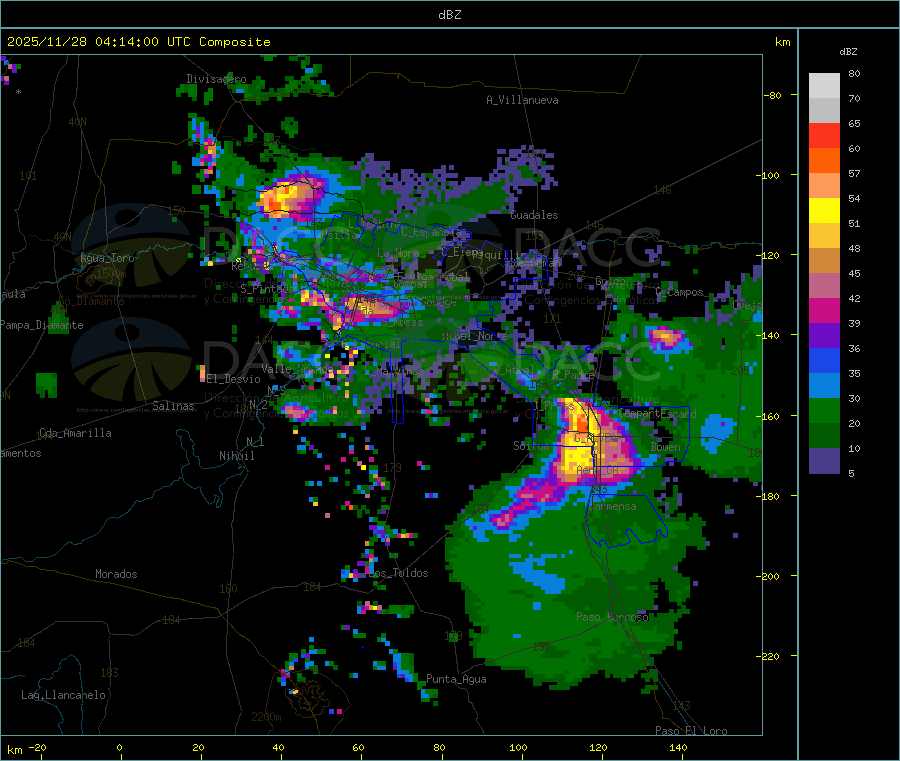The image size is (900, 761).
Task: Click the red 60-65 dBZ legend swatch
Action: coord(824,135)
